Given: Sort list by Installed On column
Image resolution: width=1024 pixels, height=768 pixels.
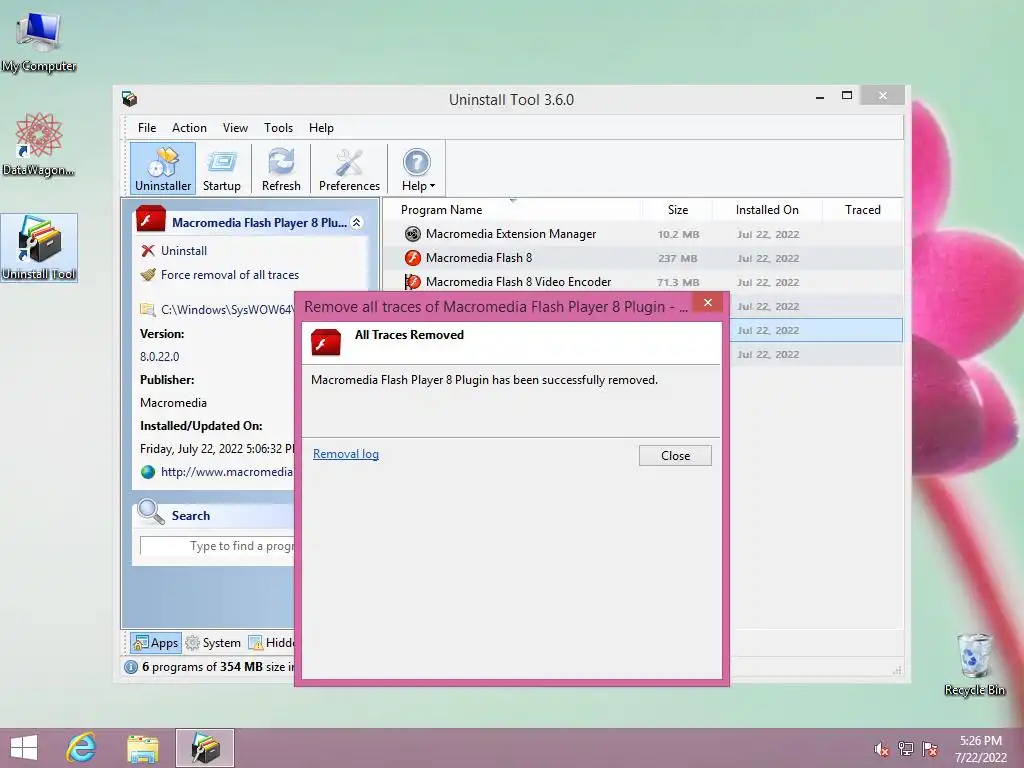Looking at the screenshot, I should [767, 210].
